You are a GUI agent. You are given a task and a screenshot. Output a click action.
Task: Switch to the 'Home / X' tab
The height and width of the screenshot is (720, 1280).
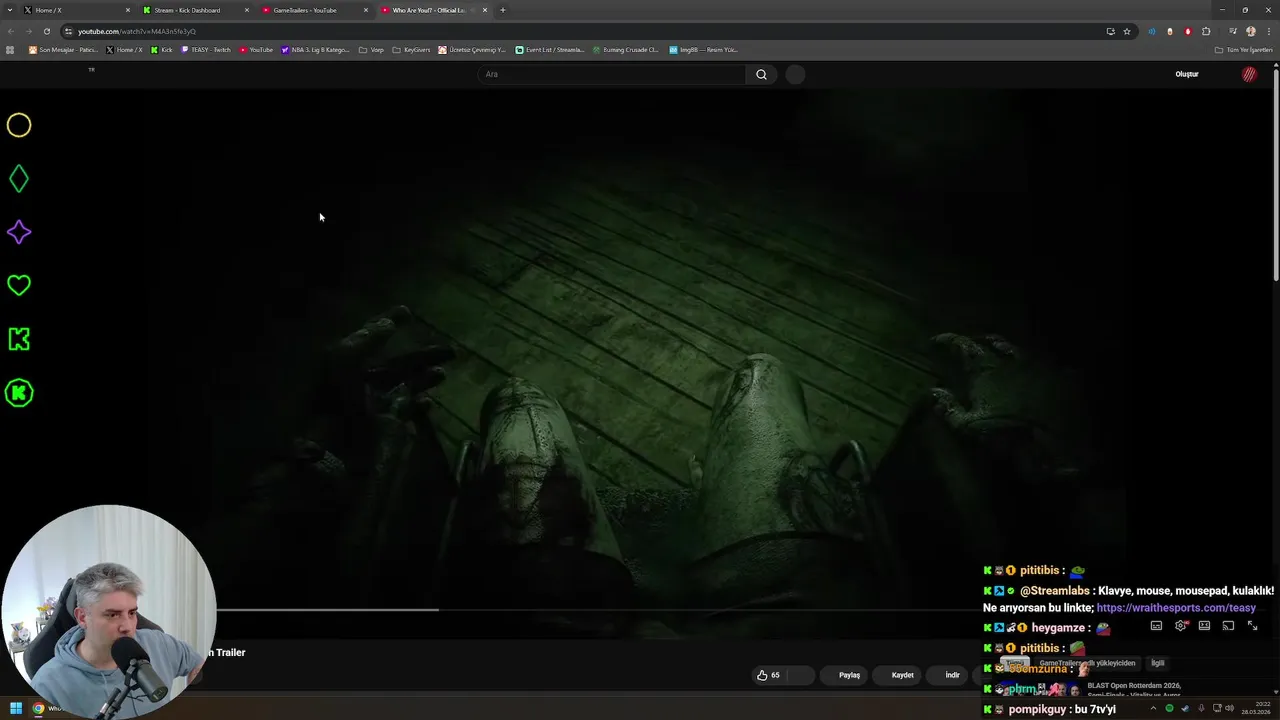coord(75,10)
